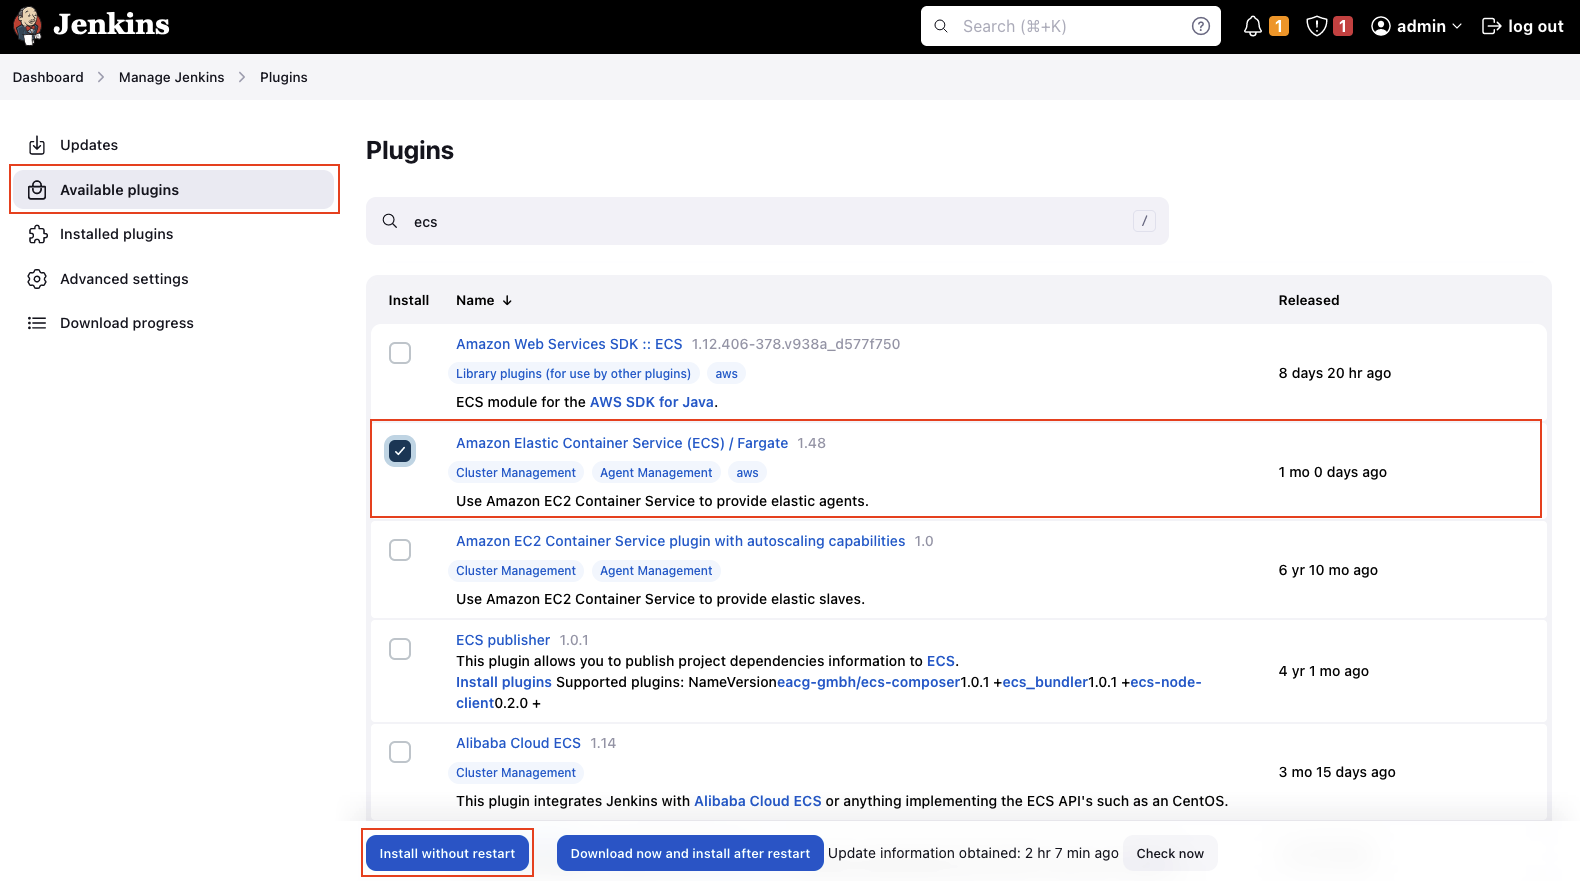Select the Installed plugins puzzle icon
The width and height of the screenshot is (1580, 881).
37,233
